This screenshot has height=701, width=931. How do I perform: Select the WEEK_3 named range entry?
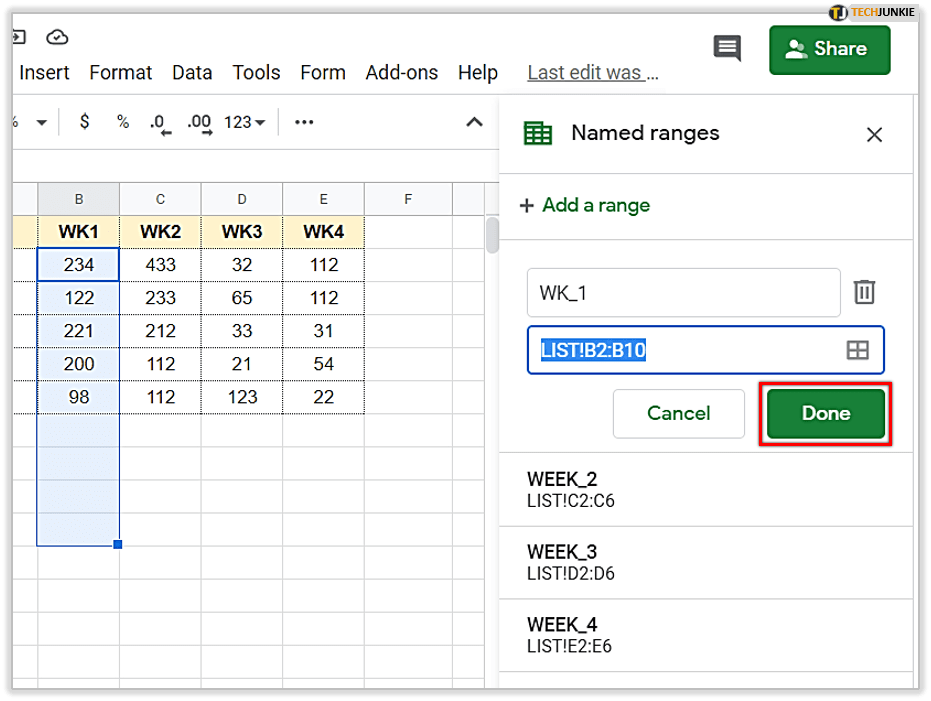tap(705, 562)
